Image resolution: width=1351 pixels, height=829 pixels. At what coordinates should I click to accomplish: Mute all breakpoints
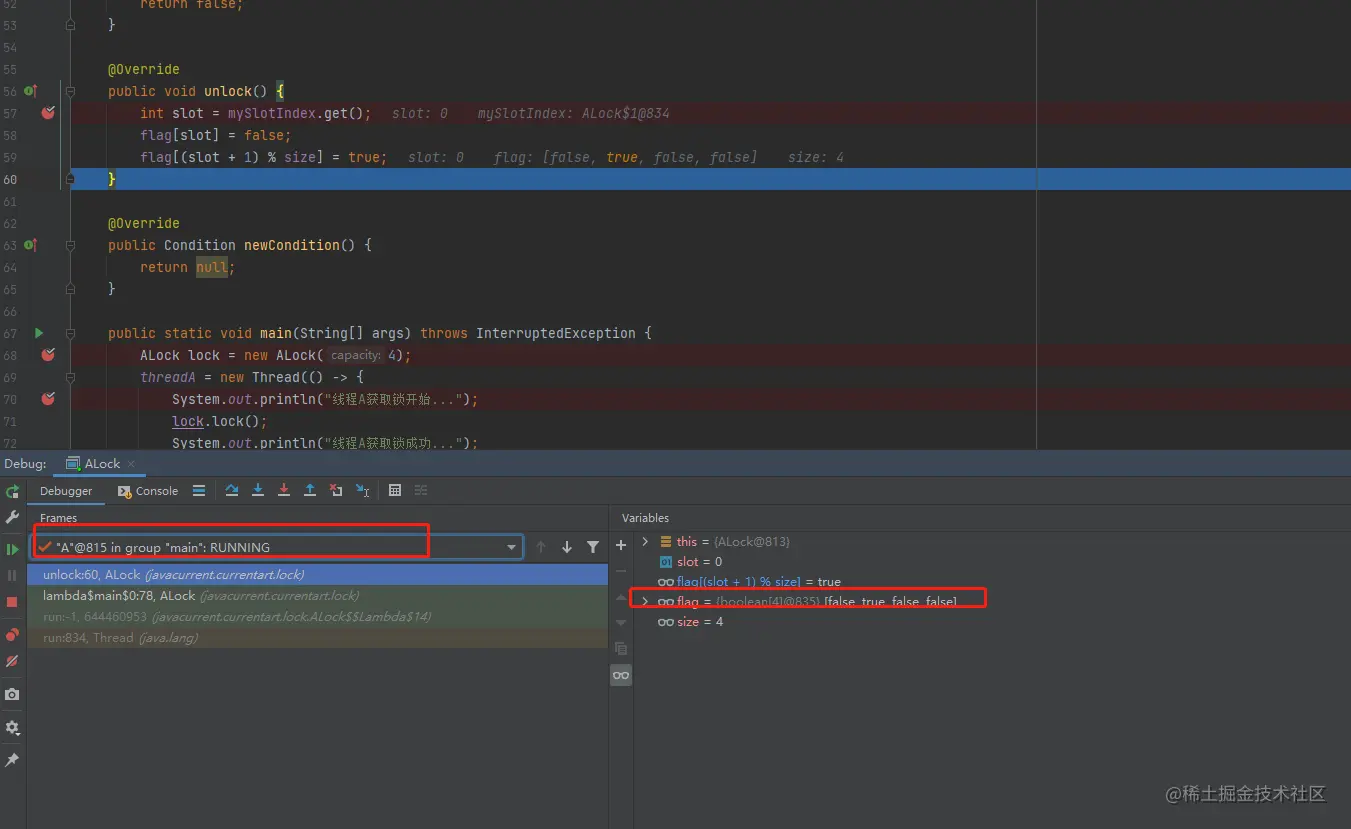(12, 661)
